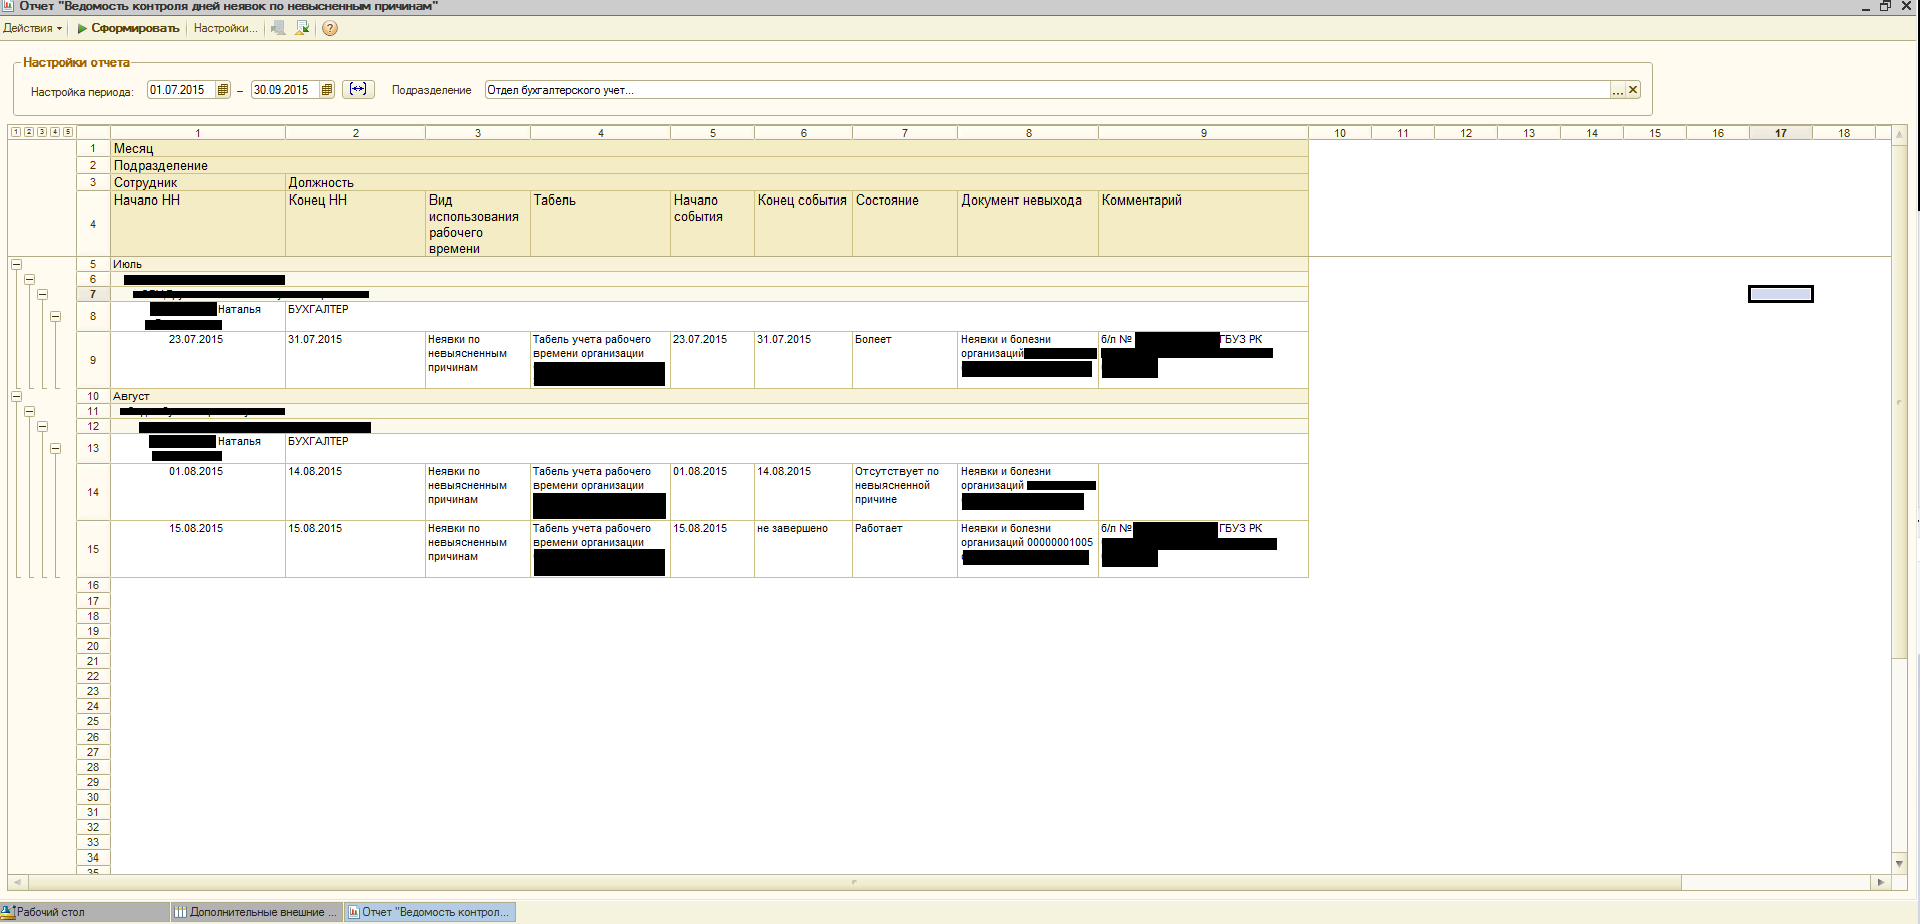Screen dimensions: 1920x924
Task: Collapse the employee group at row 13
Action: point(55,448)
